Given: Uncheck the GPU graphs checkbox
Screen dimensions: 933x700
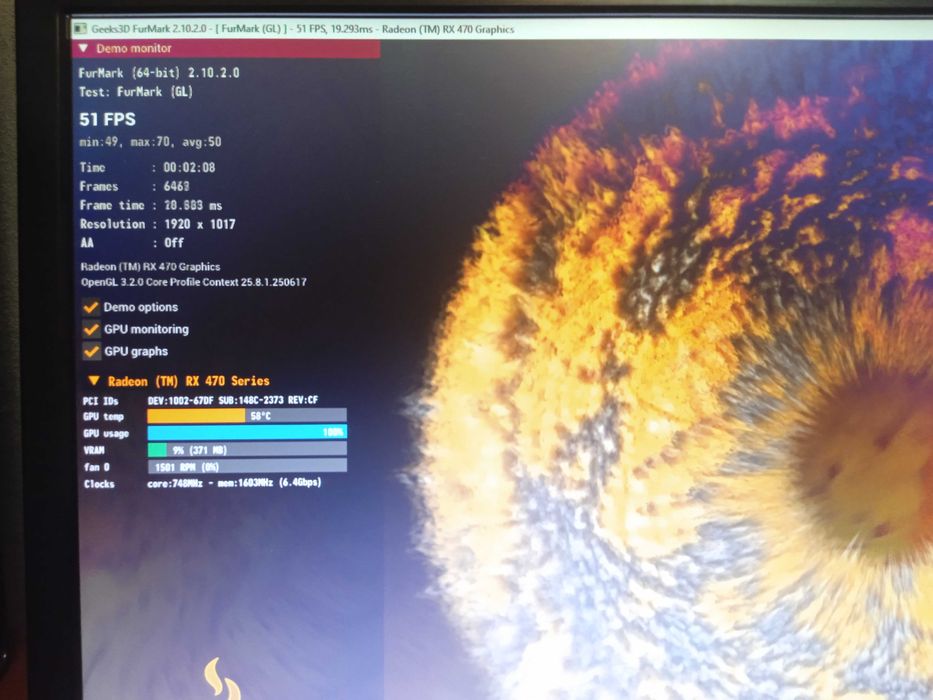Looking at the screenshot, I should (x=91, y=351).
